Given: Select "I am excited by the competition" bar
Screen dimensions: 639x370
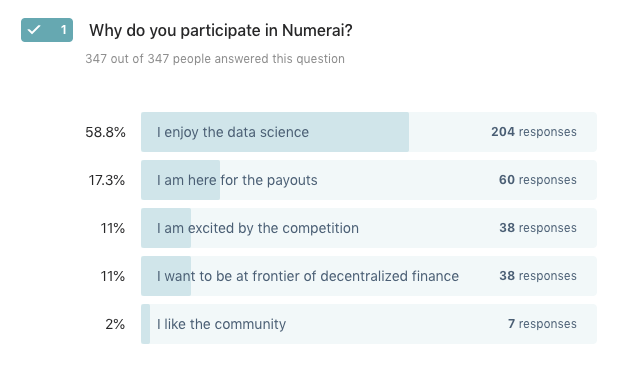Looking at the screenshot, I should tap(369, 228).
